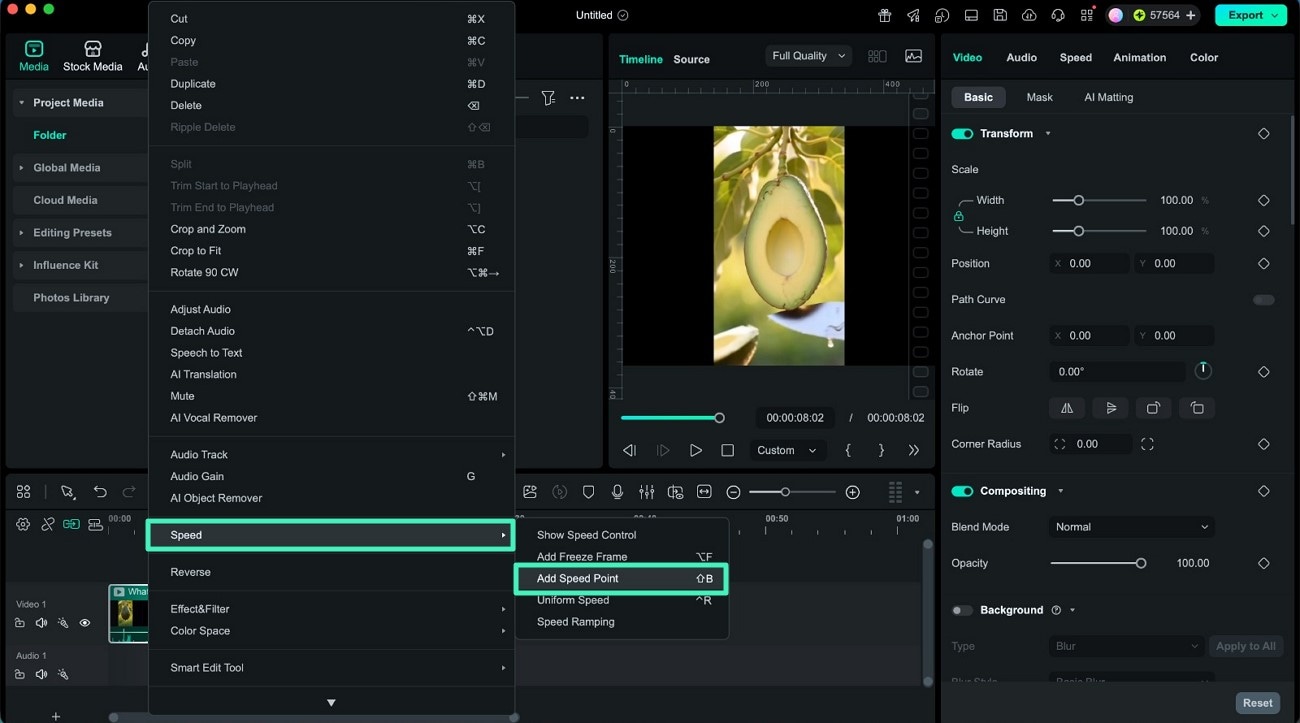Click the microphone voiceover icon
1300x723 pixels.
coord(618,492)
